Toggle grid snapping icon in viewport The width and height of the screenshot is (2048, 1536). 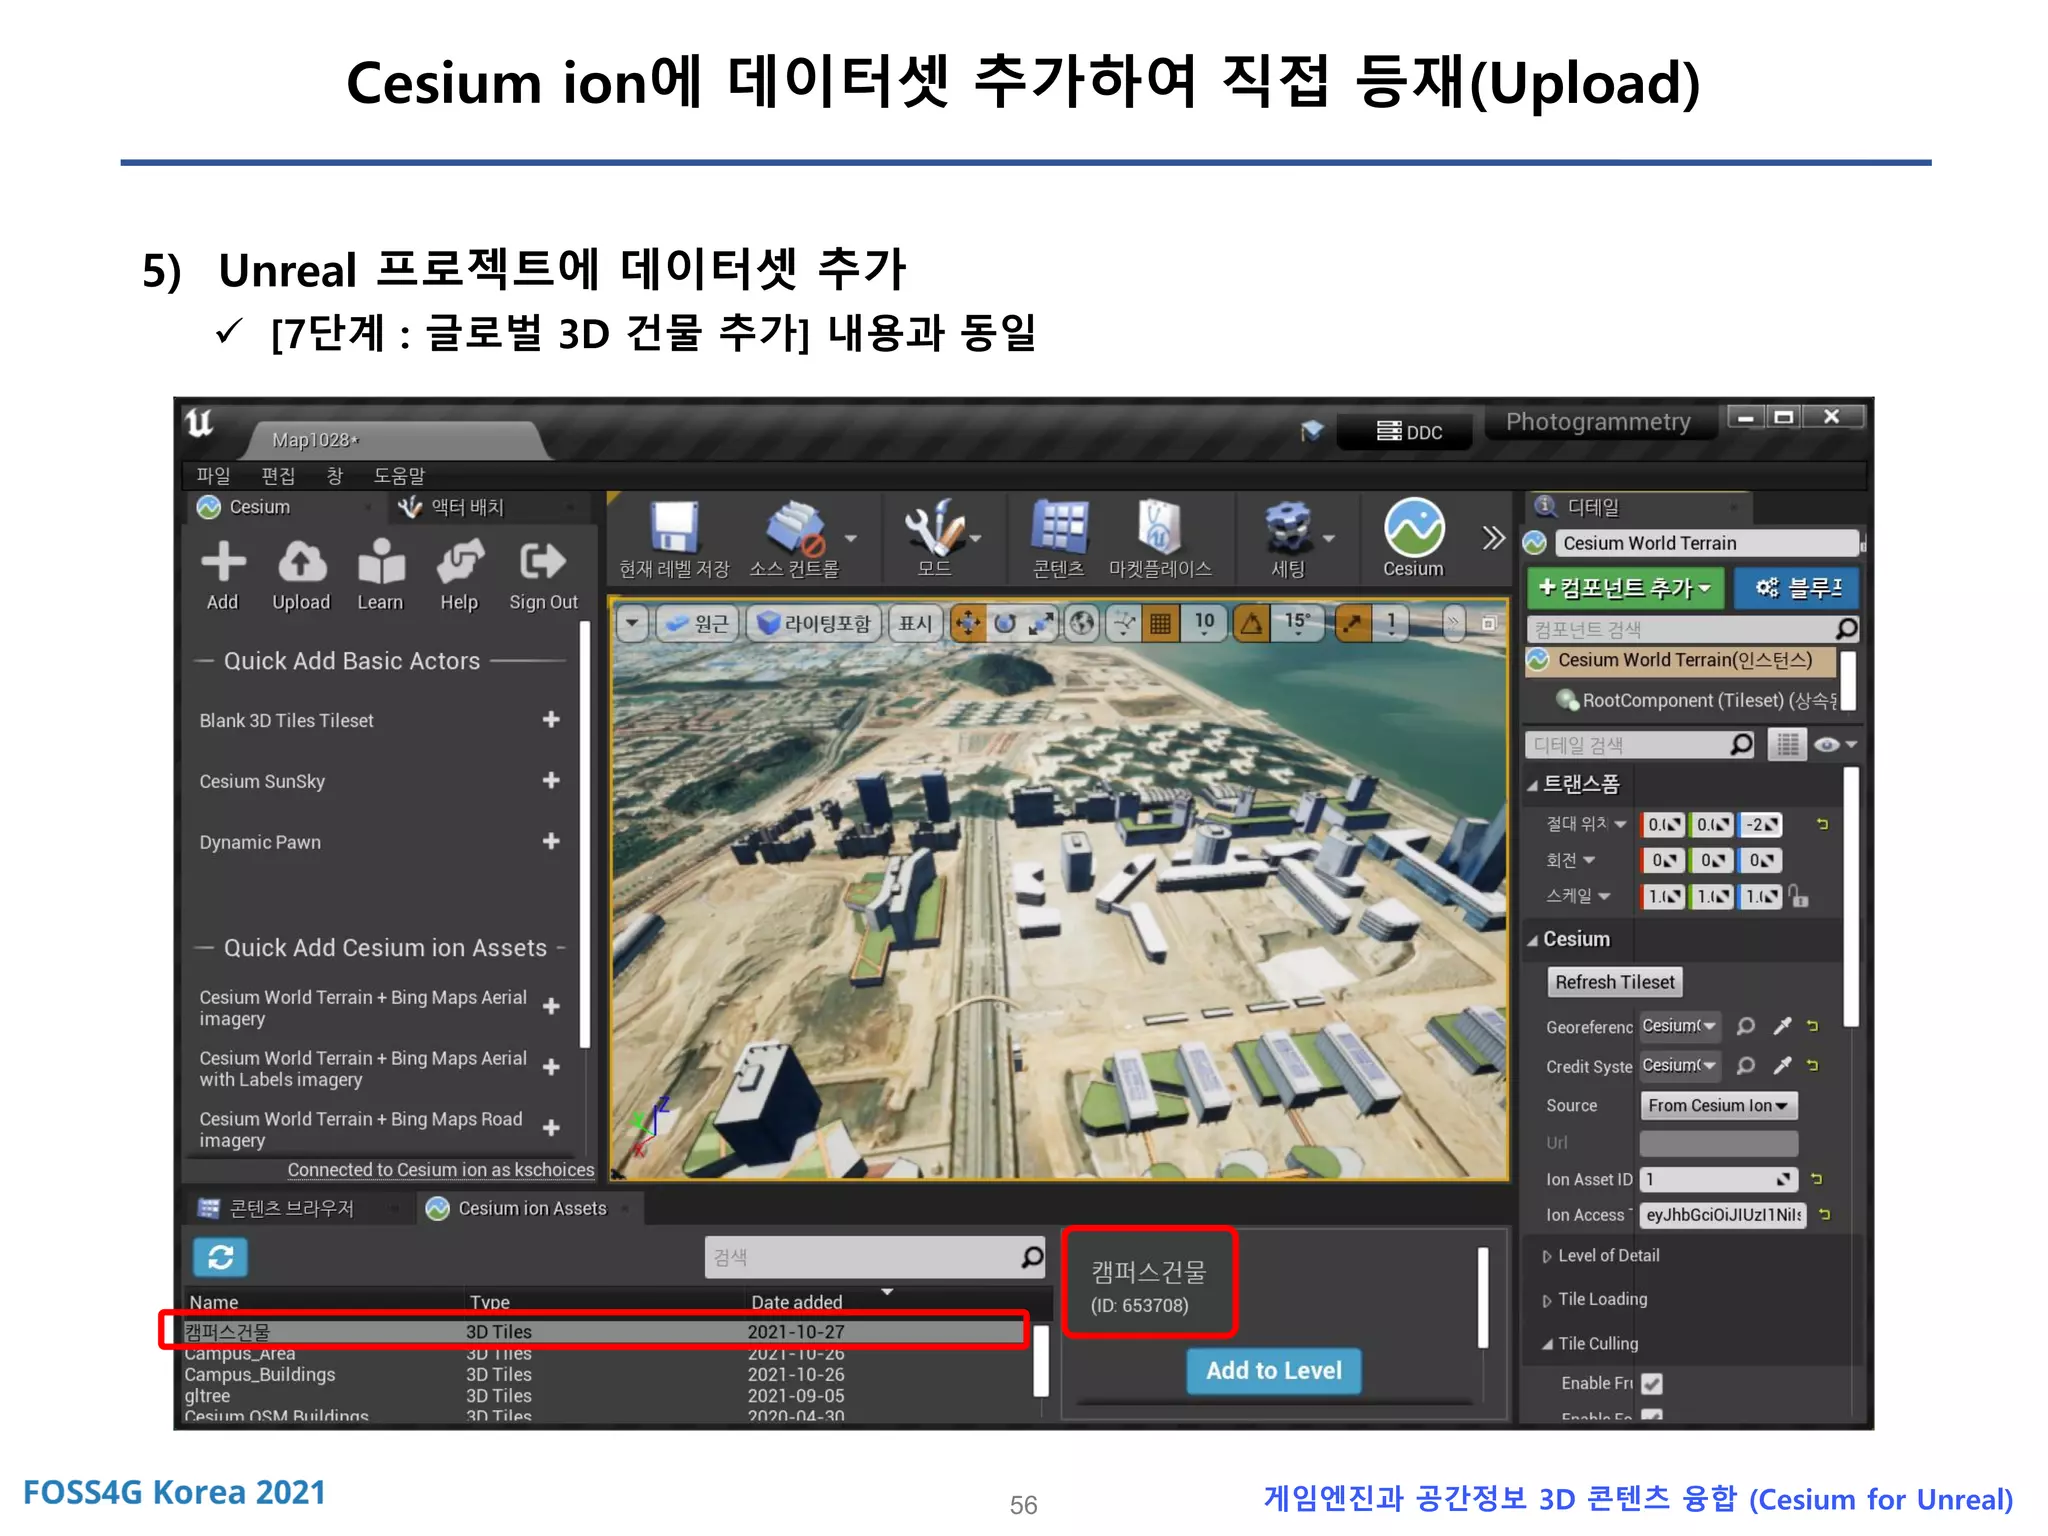pyautogui.click(x=1160, y=623)
